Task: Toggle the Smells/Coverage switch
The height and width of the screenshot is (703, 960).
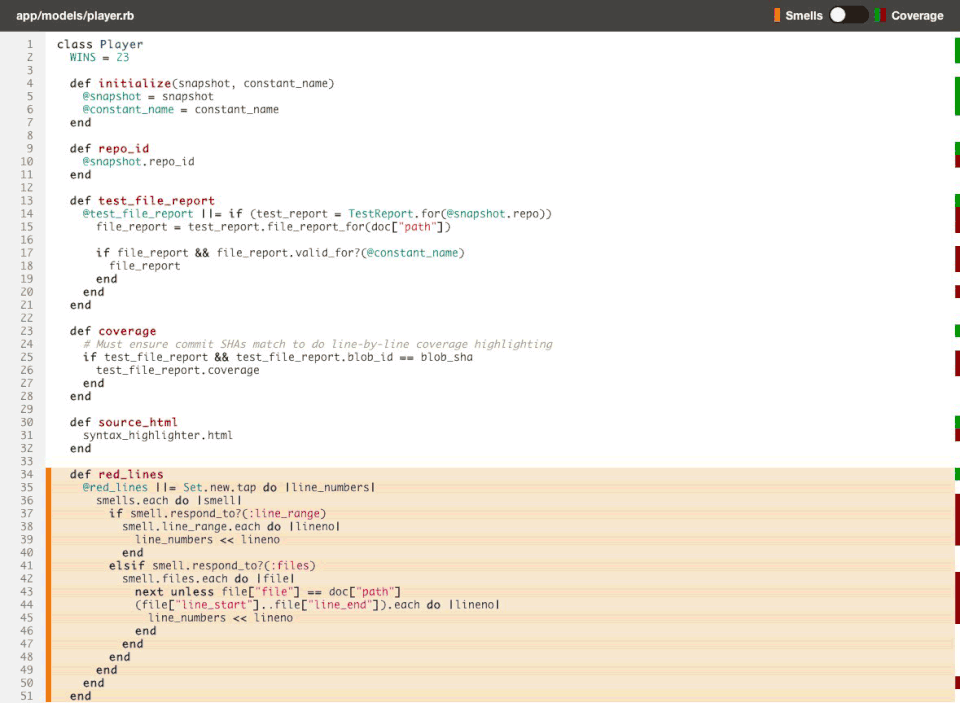Action: (x=849, y=15)
